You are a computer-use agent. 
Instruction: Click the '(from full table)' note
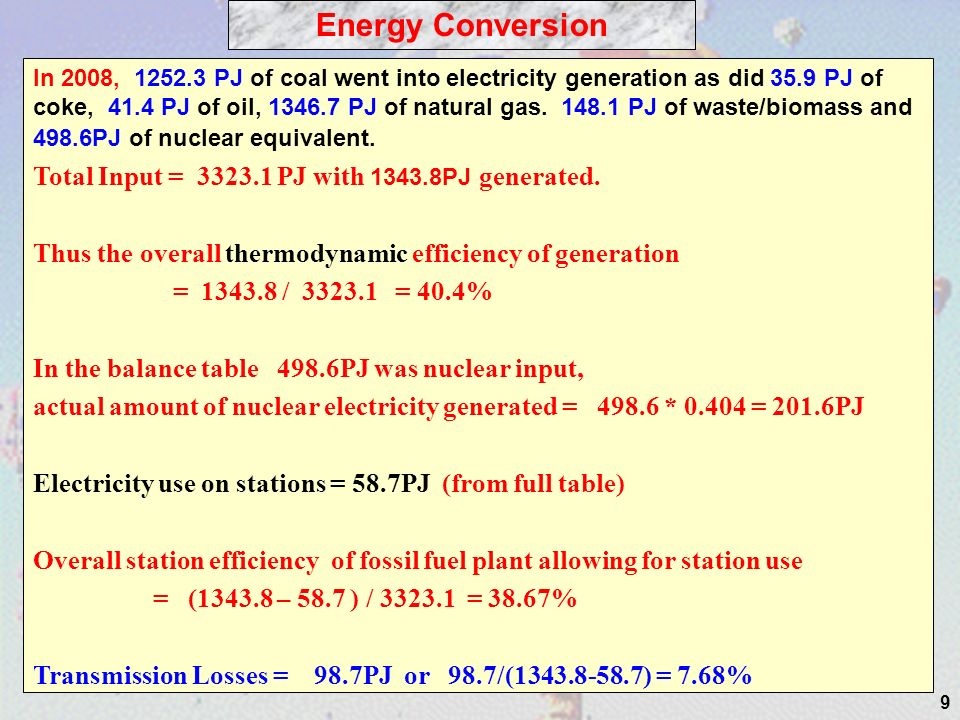tap(533, 484)
